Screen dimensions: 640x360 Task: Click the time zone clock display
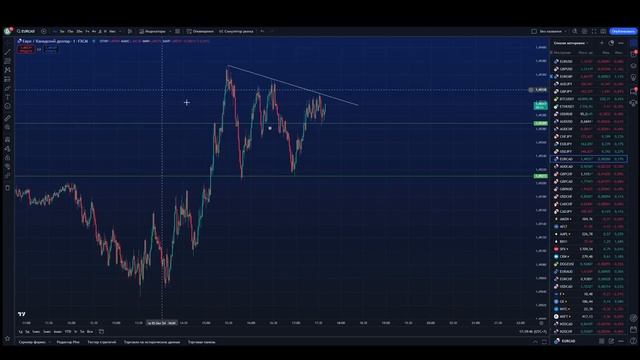(533, 332)
